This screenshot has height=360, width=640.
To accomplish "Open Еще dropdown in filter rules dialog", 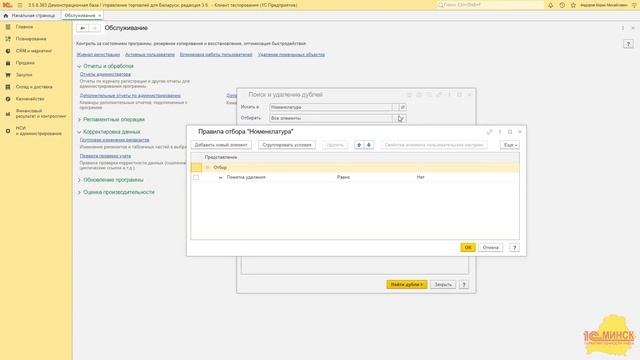I will coord(510,145).
